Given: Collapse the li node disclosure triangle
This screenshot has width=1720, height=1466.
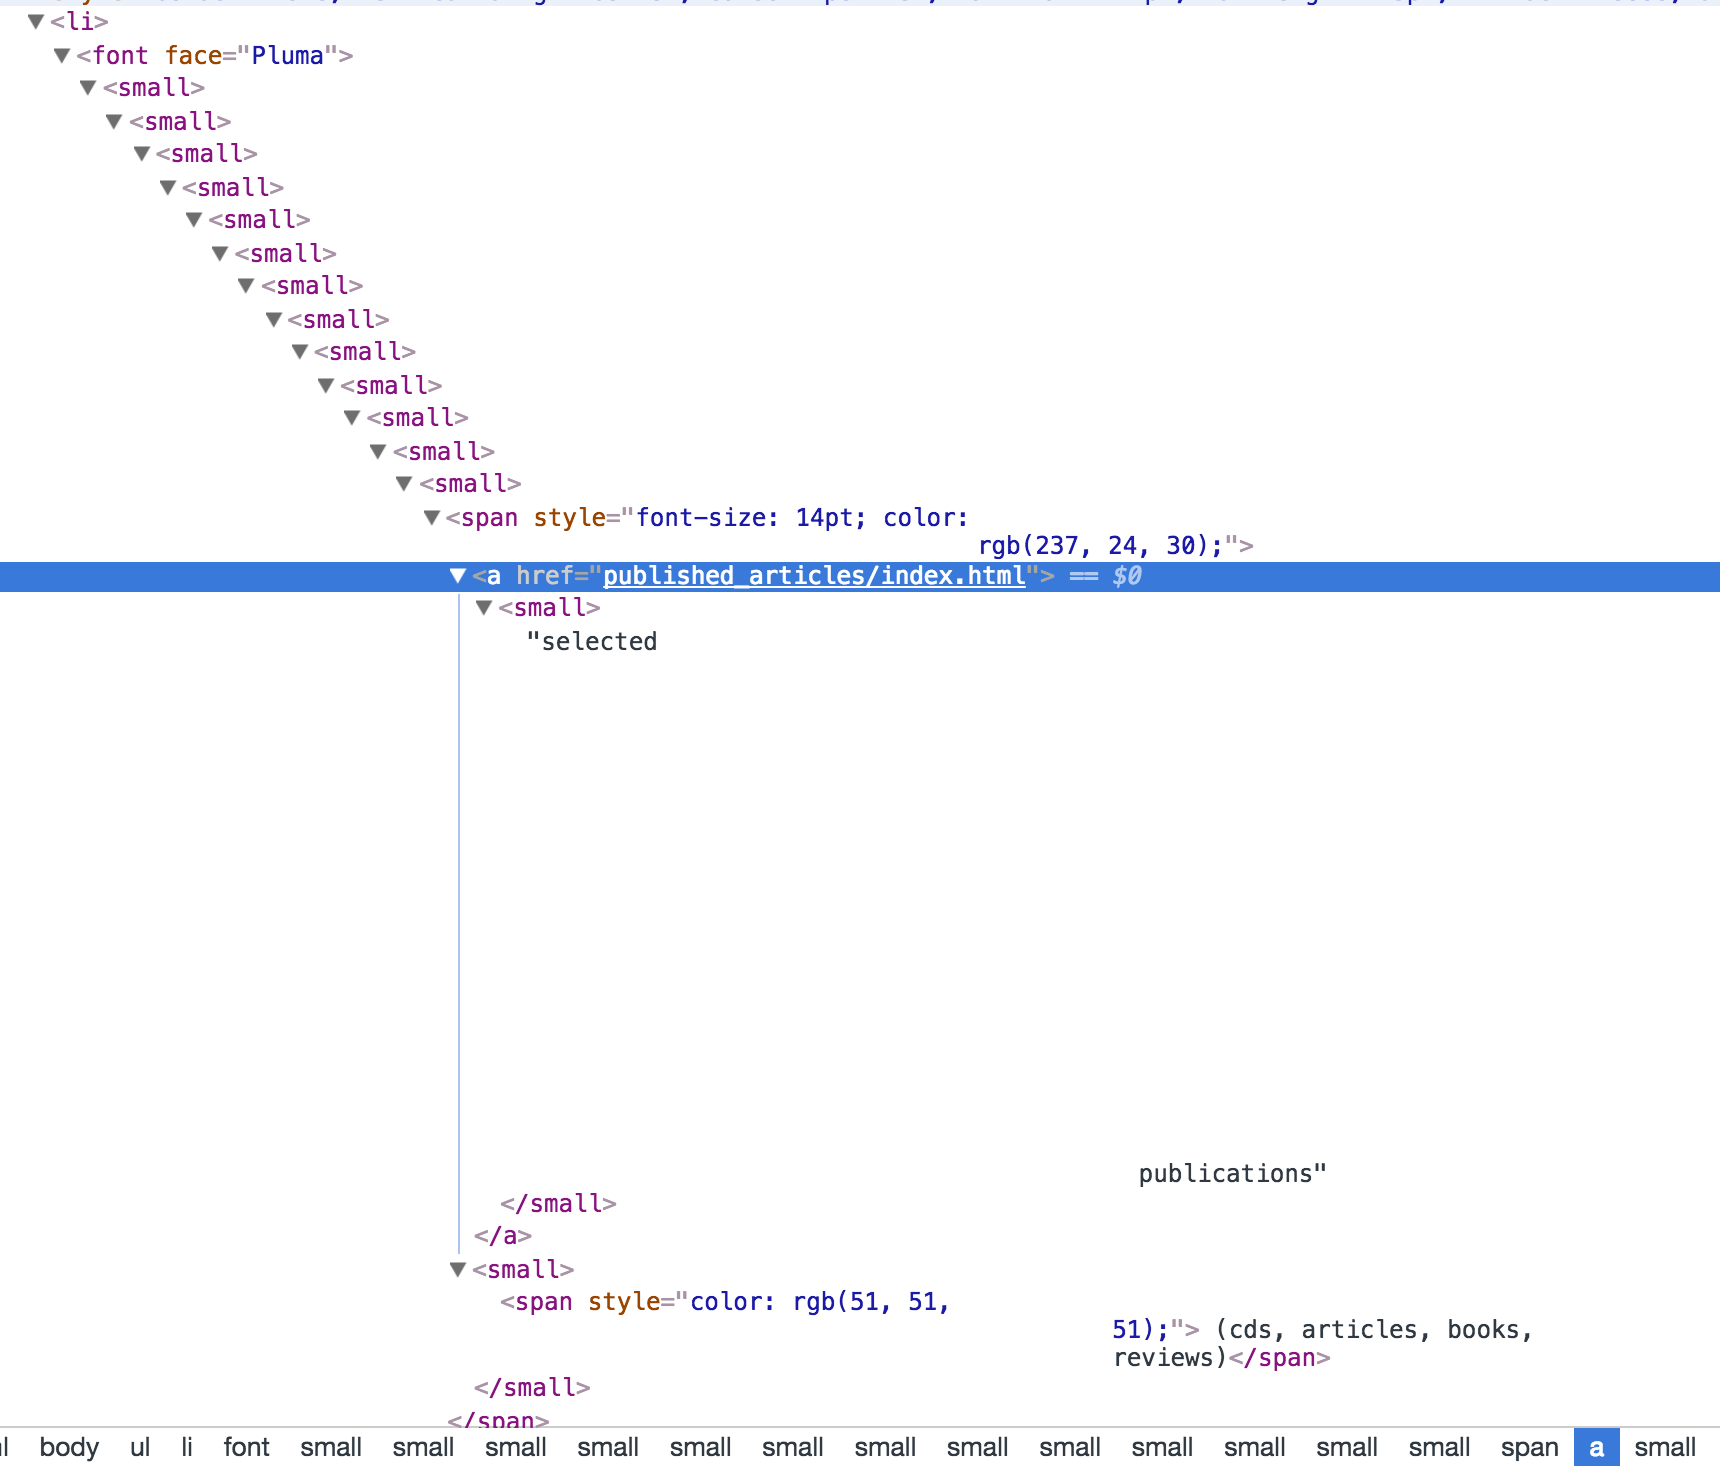Looking at the screenshot, I should (36, 21).
